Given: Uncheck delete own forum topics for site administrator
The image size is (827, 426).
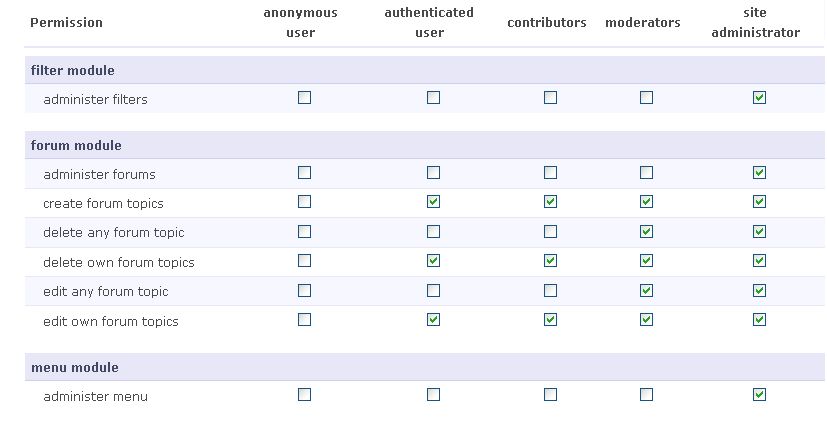Looking at the screenshot, I should tap(759, 261).
